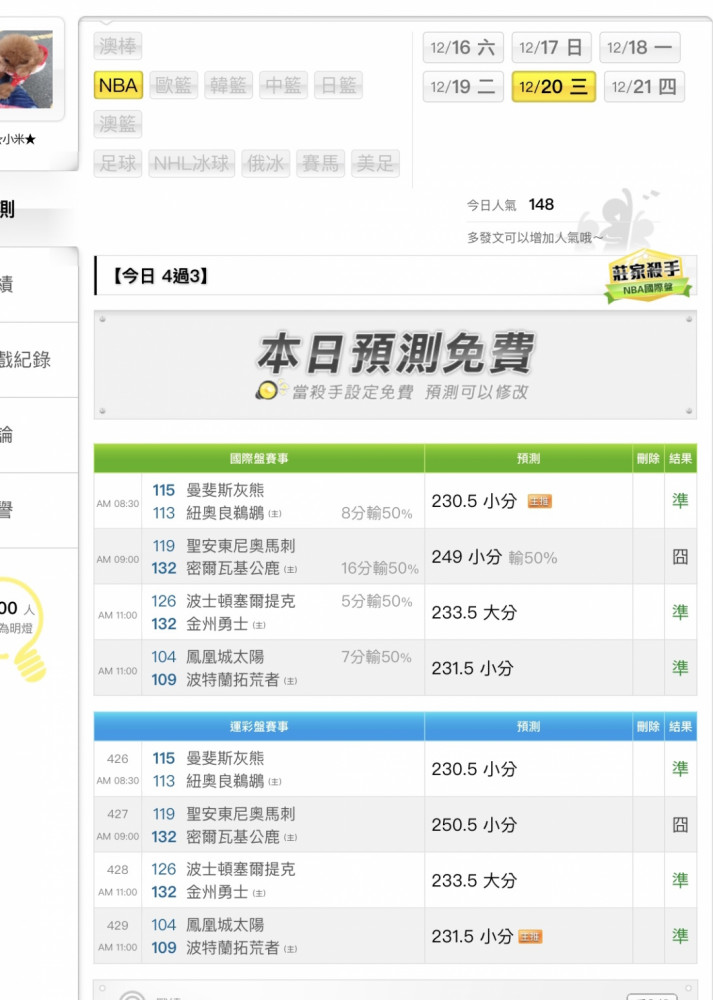Pick date 12/21 四

point(644,87)
